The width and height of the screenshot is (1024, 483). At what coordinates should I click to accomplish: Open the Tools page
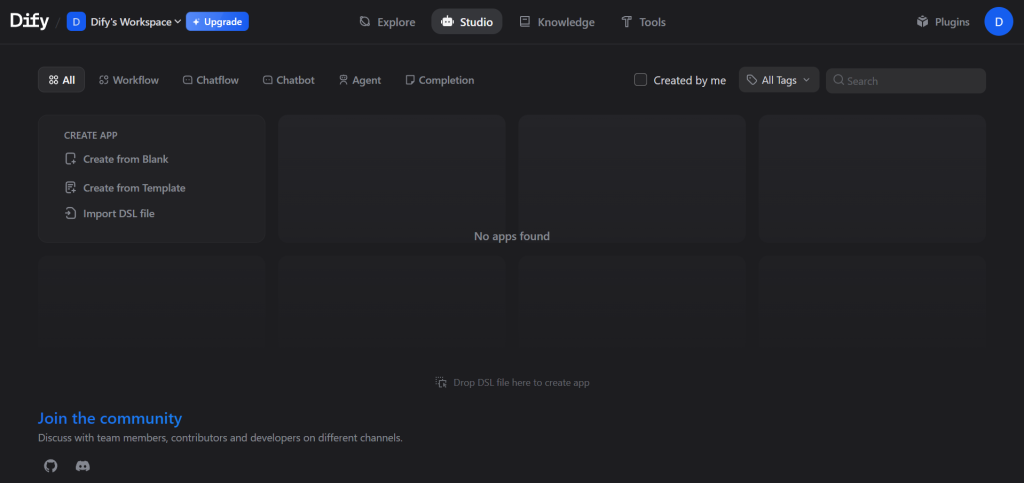[x=643, y=22]
